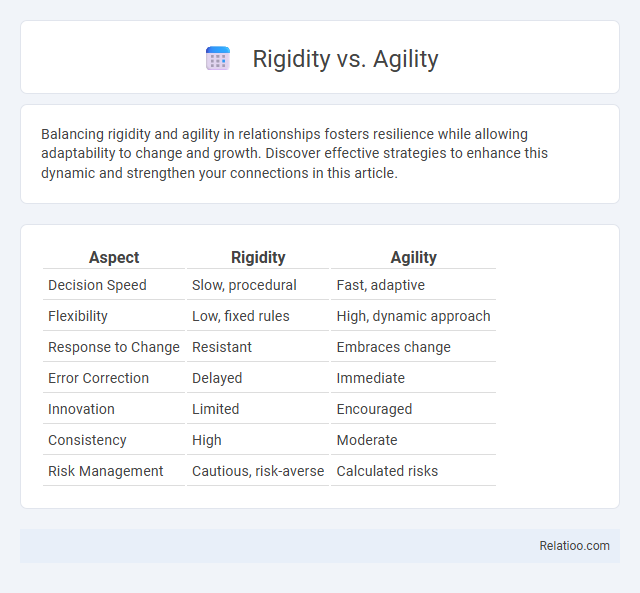The image size is (640, 593).
Task: Select the Aspect column header
Action: point(114,258)
